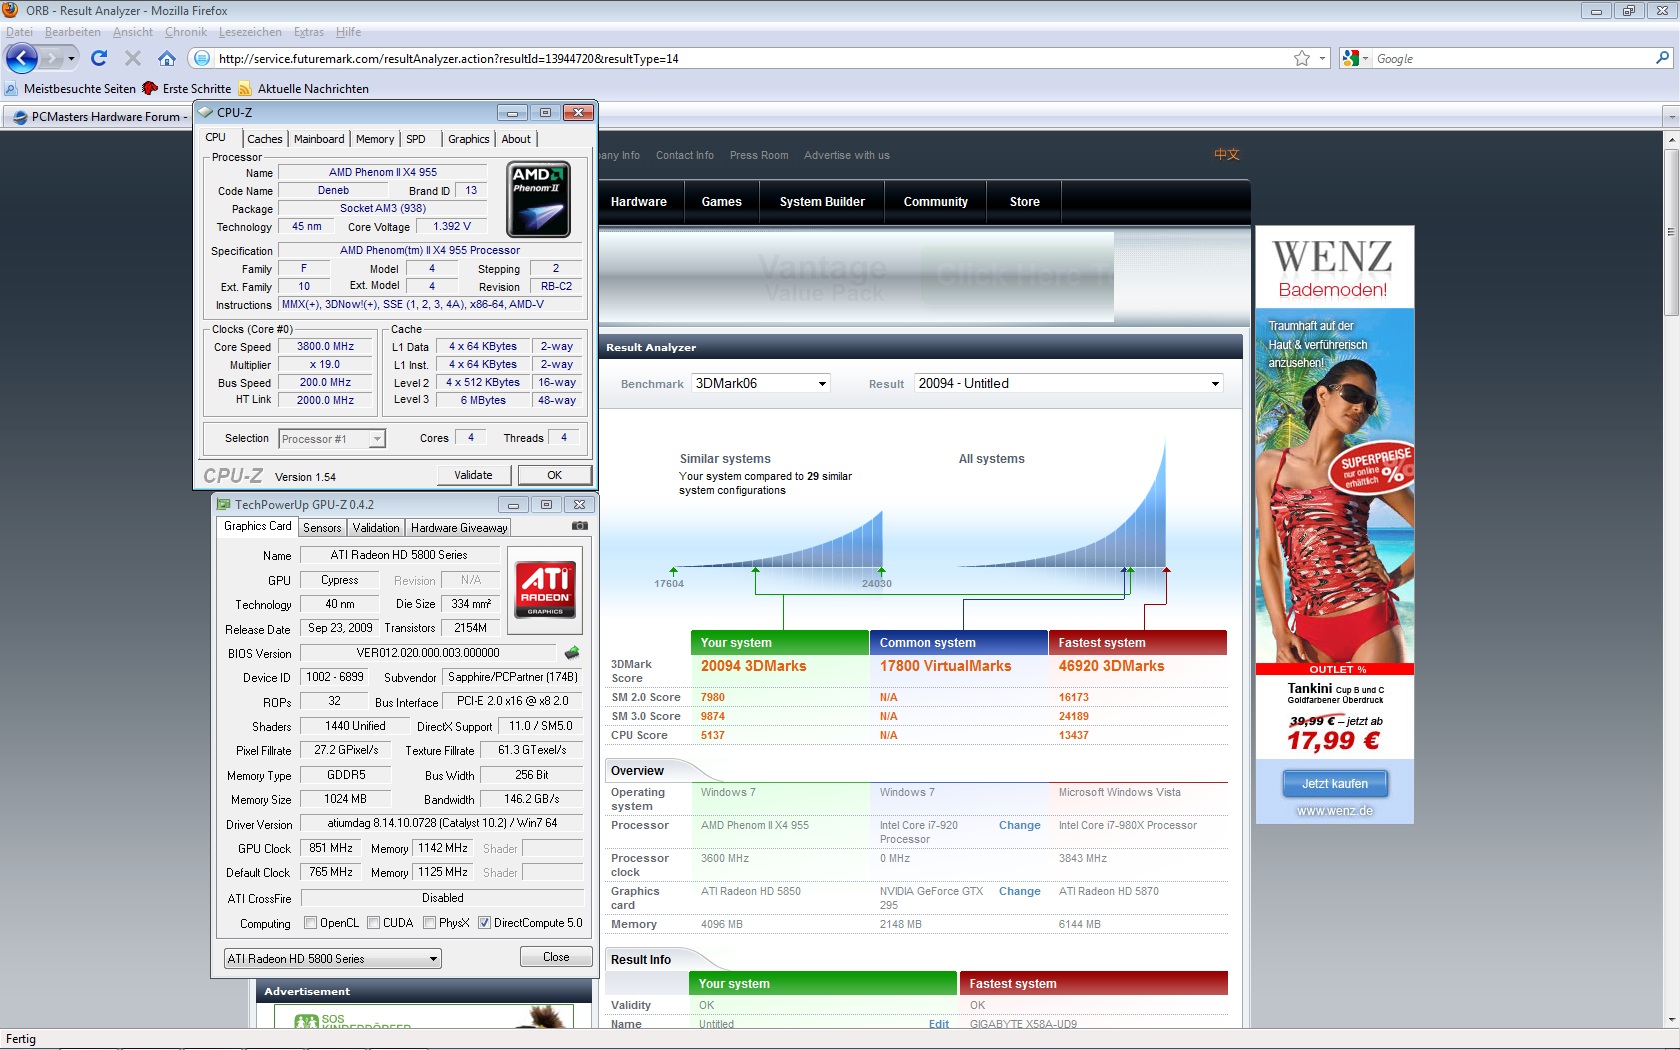The height and width of the screenshot is (1050, 1680).
Task: Toggle the PhysX checkbox
Action: 429,923
